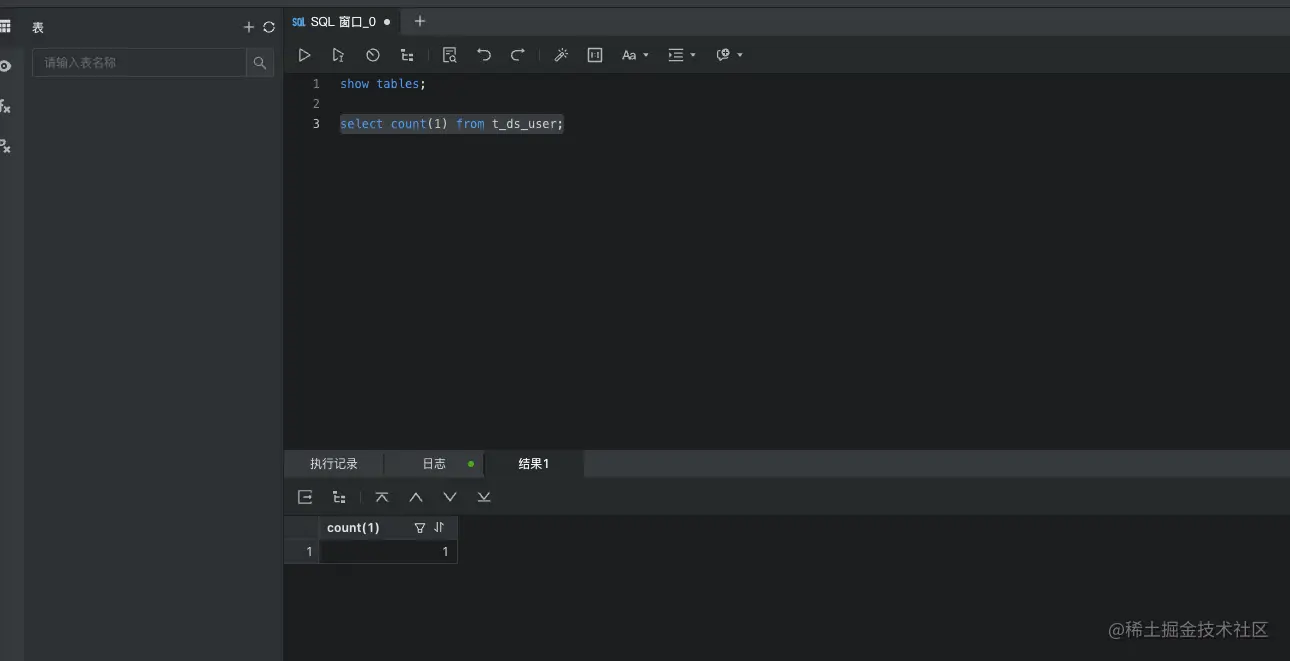Switch to the 执行记录 tab
This screenshot has width=1290, height=661.
pyautogui.click(x=333, y=464)
